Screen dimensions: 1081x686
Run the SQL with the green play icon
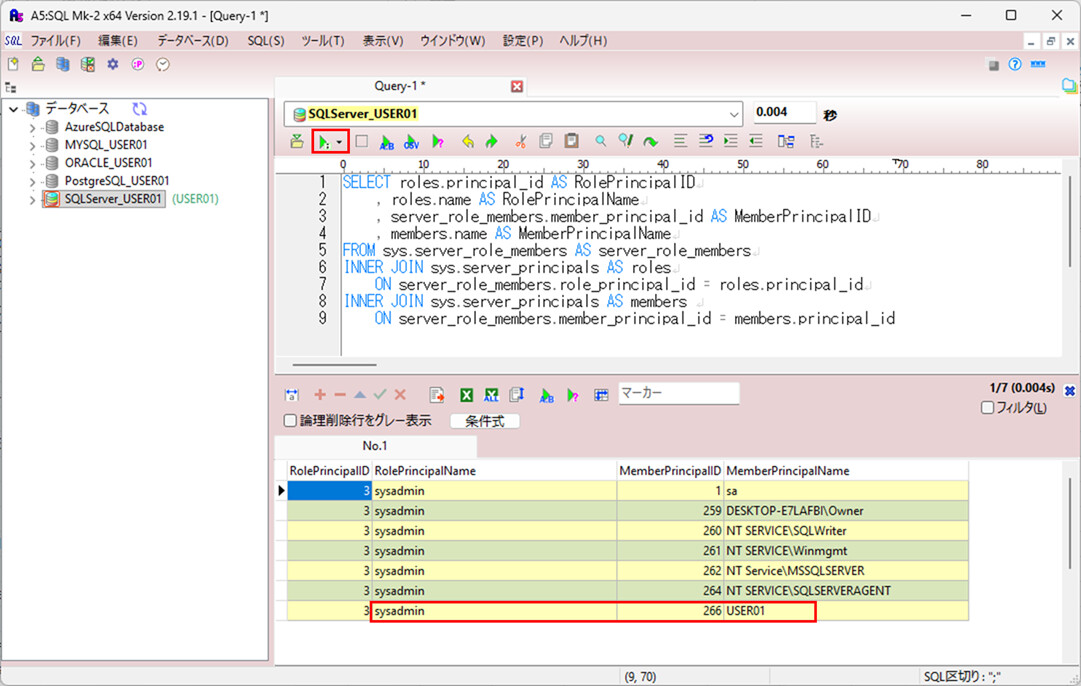323,142
